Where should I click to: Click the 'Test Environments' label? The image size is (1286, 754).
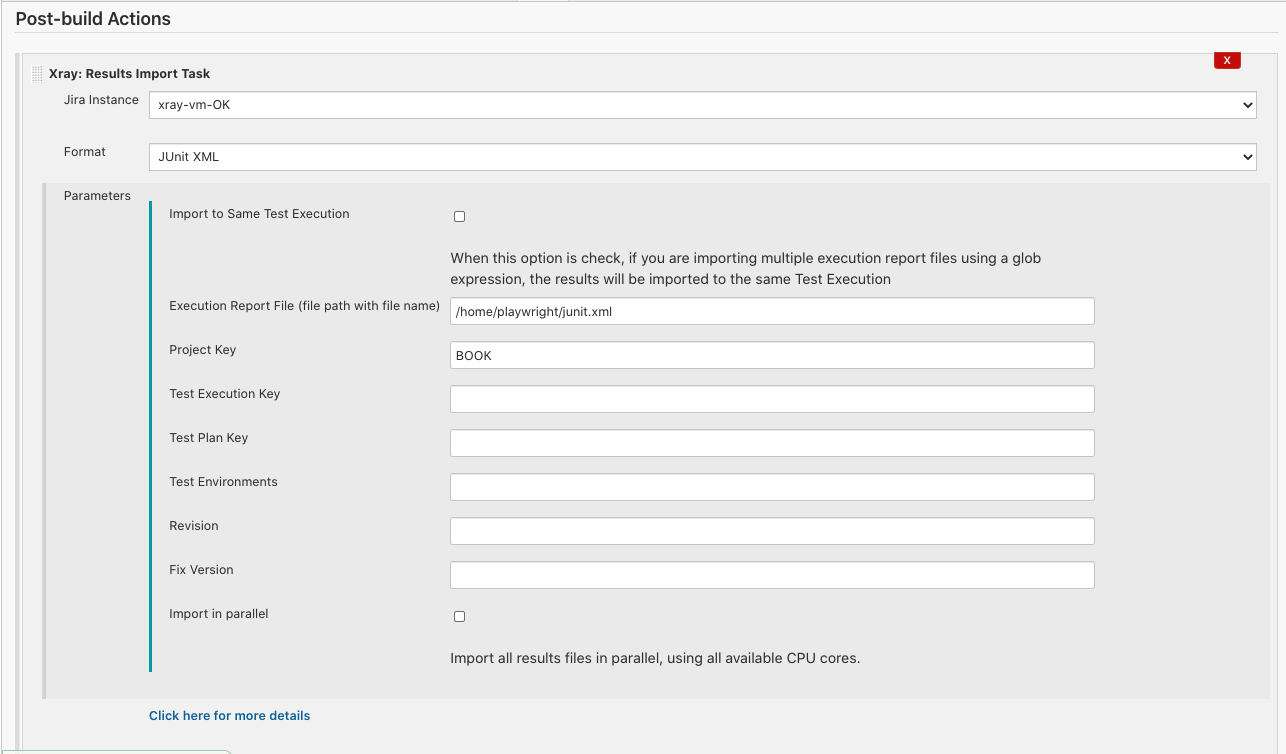coord(223,482)
